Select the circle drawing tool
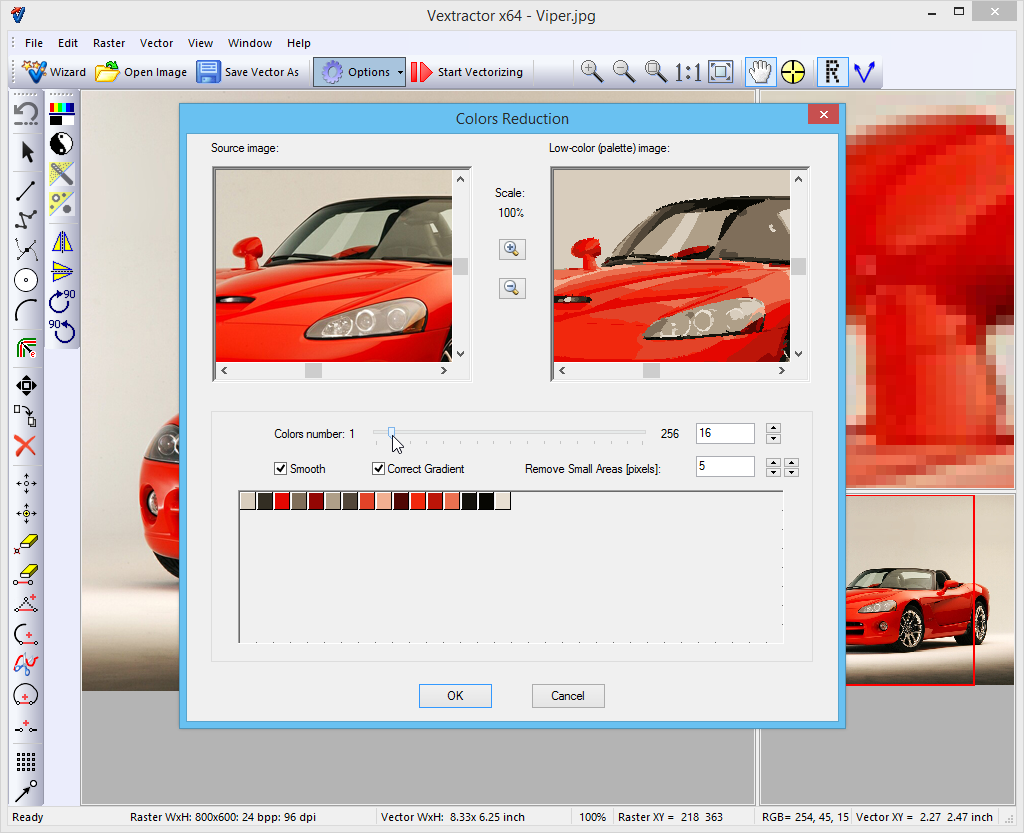Image resolution: width=1024 pixels, height=833 pixels. (26, 281)
